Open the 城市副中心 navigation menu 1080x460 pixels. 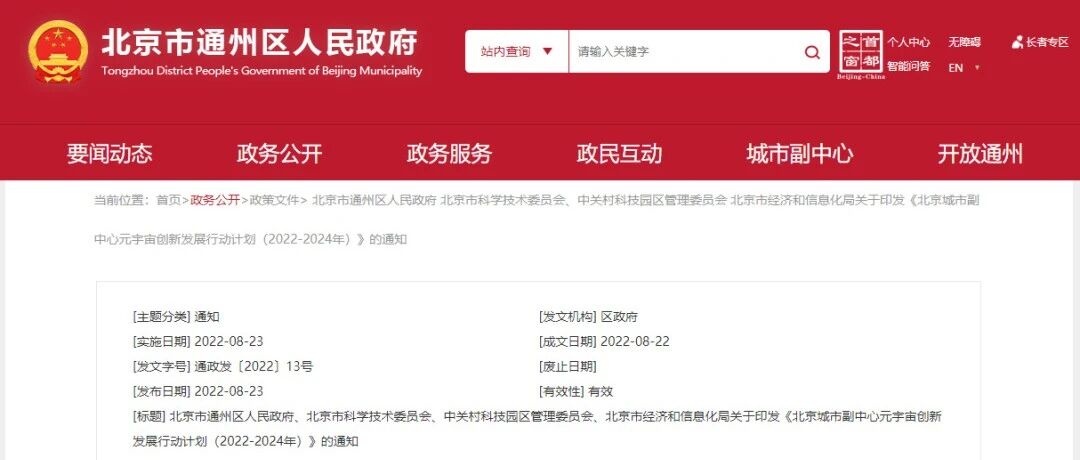pyautogui.click(x=800, y=154)
